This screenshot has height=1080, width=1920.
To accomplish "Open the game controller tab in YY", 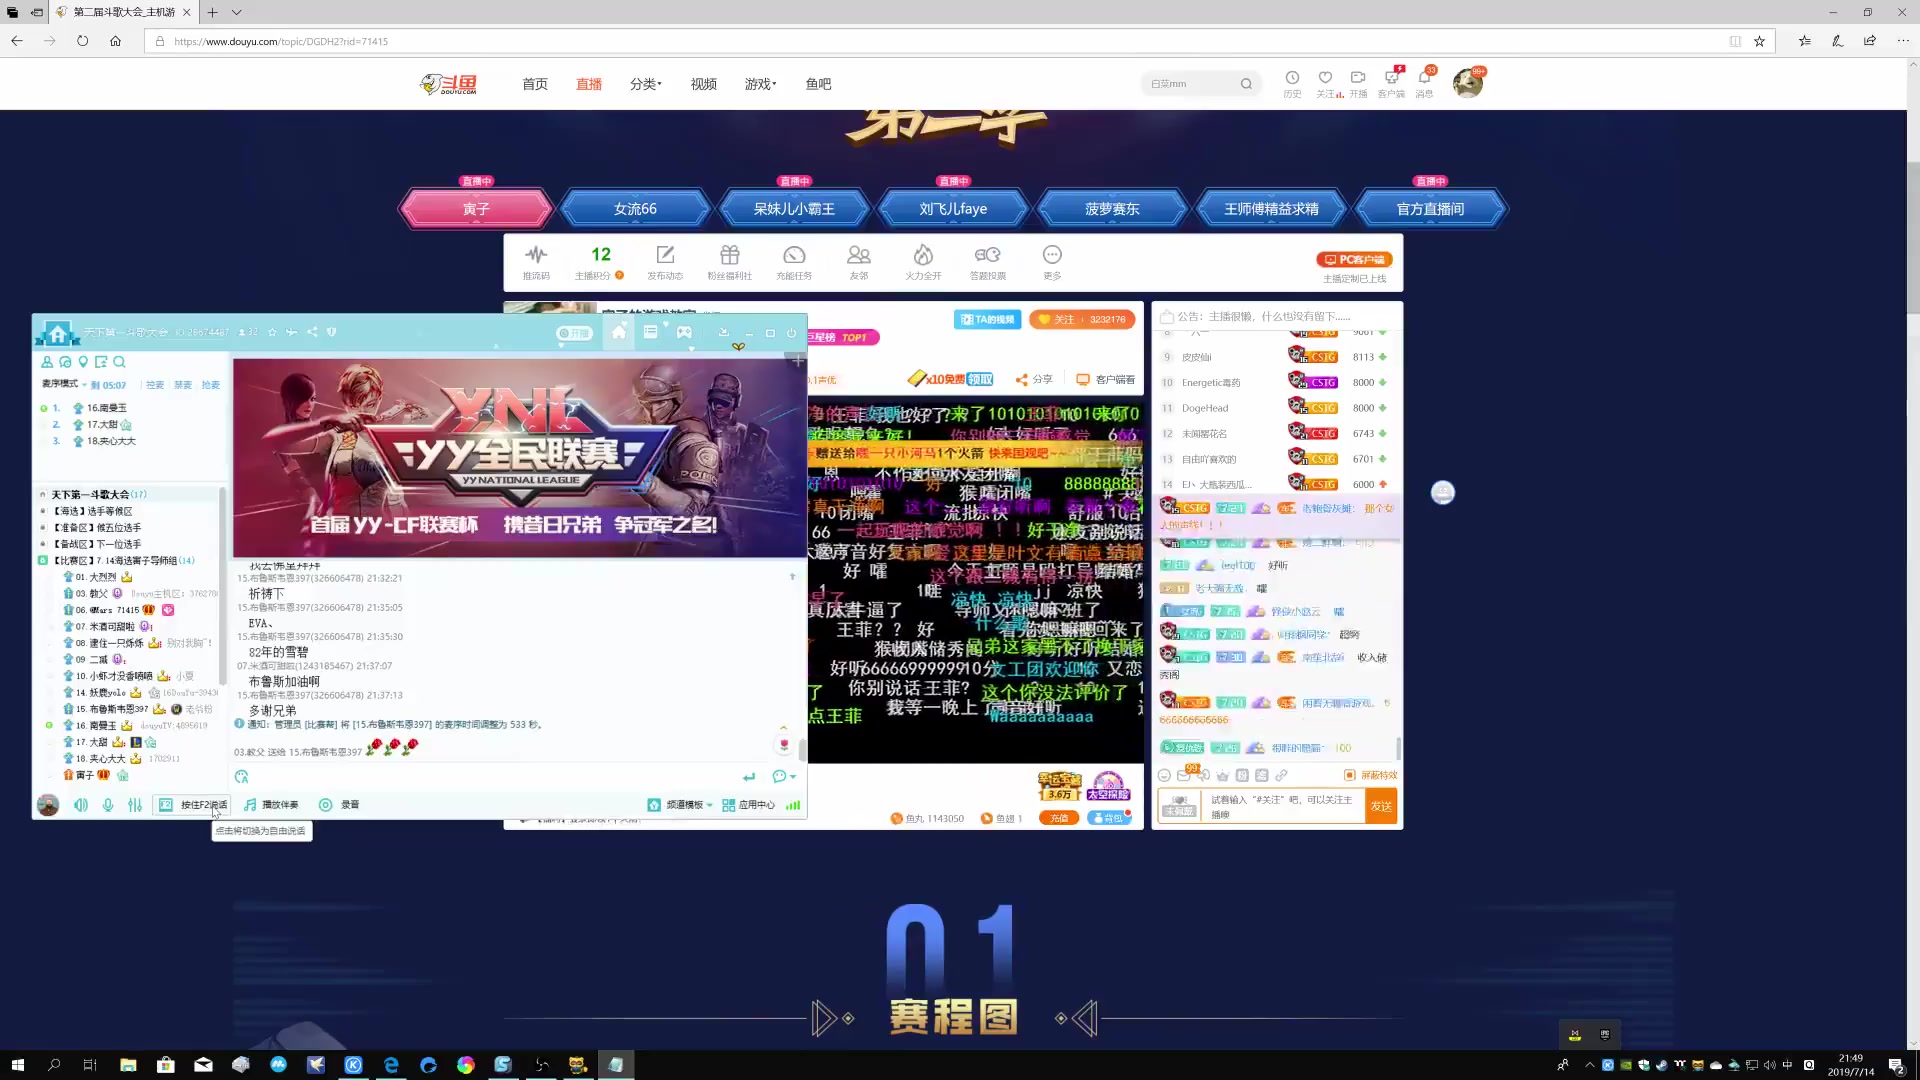I will pyautogui.click(x=684, y=332).
